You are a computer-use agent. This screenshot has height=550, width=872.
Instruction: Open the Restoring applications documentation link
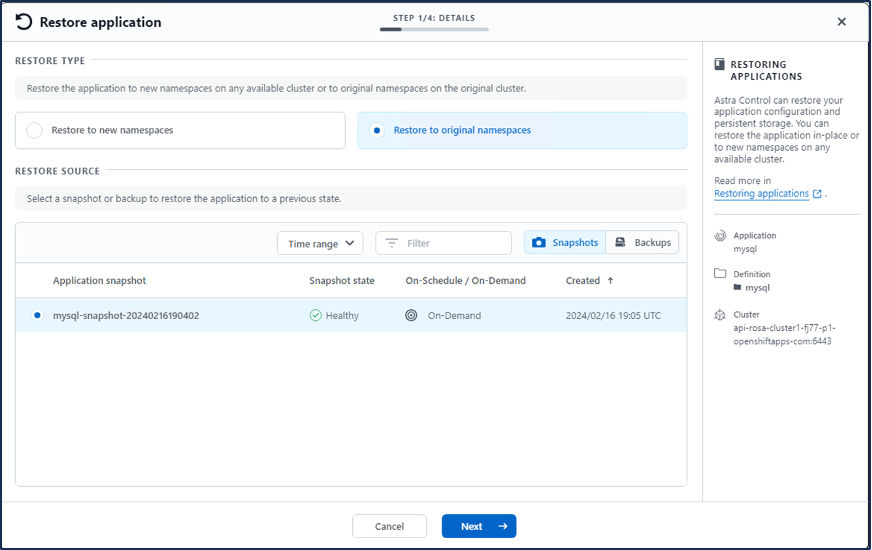pos(761,194)
